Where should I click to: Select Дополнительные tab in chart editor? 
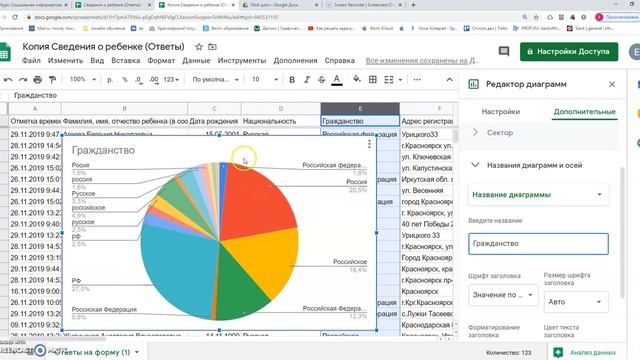click(584, 111)
